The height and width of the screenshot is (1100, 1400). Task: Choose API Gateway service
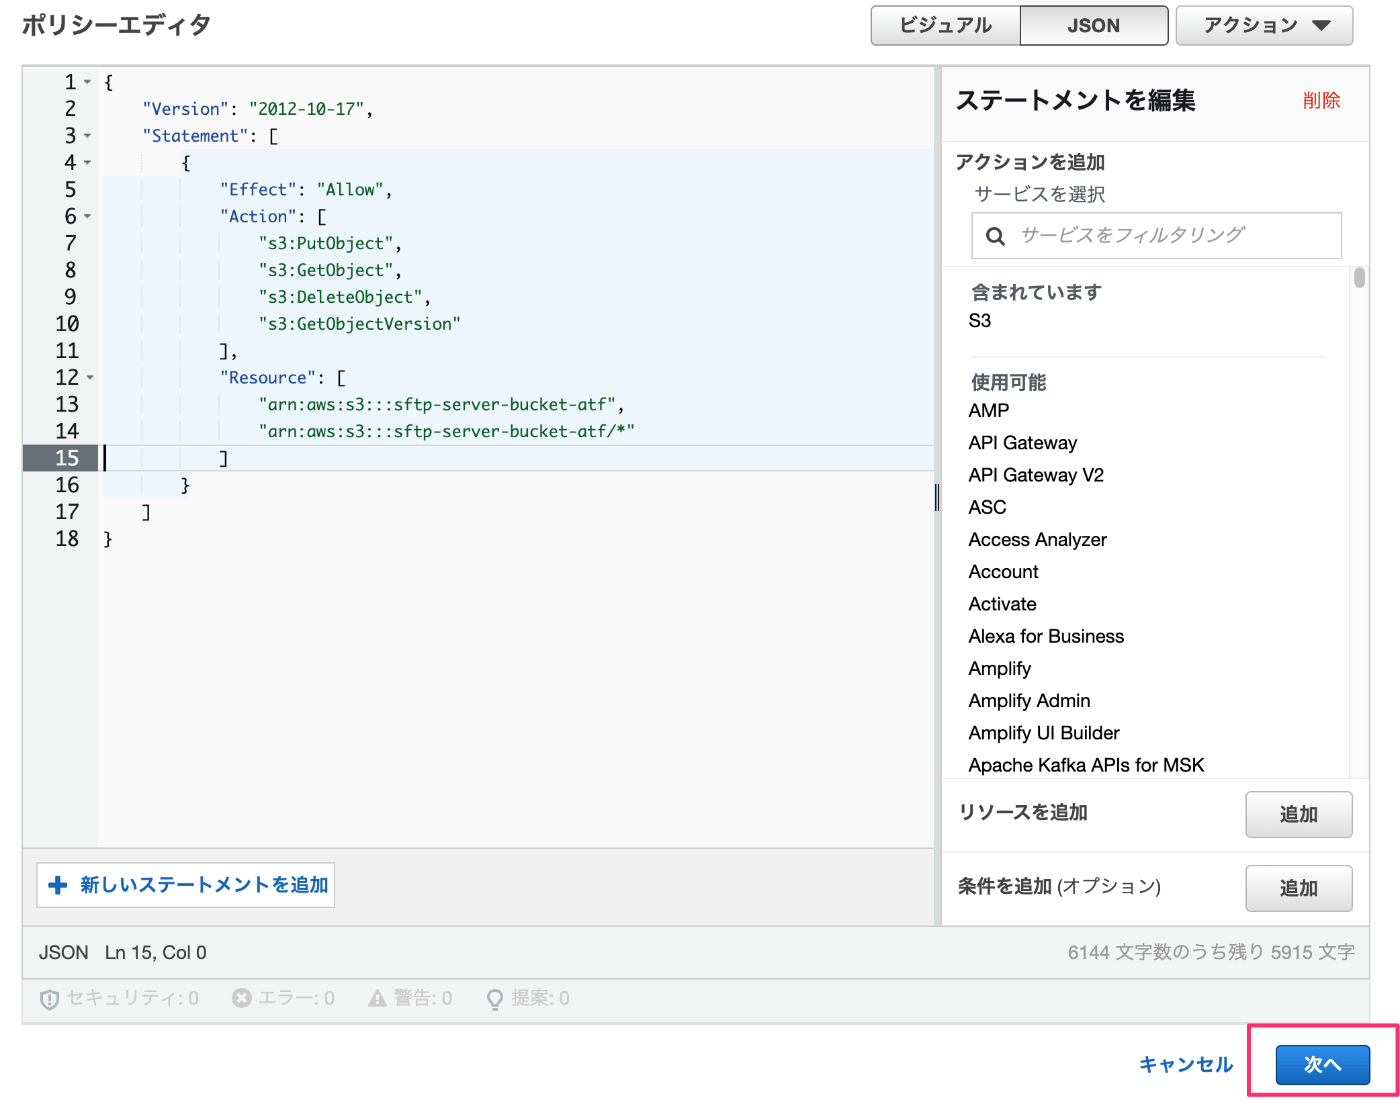pyautogui.click(x=1023, y=443)
